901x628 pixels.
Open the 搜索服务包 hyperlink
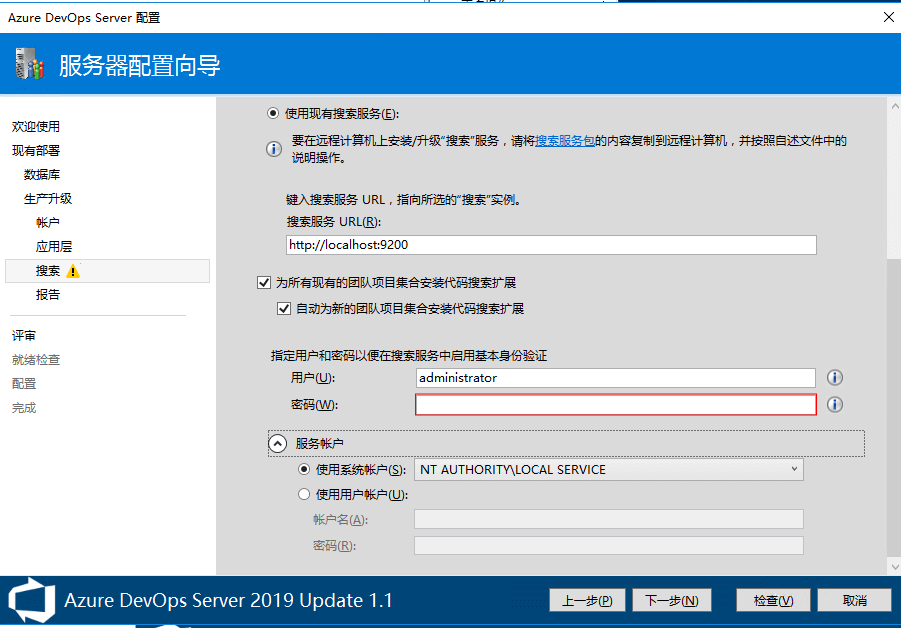click(x=566, y=141)
